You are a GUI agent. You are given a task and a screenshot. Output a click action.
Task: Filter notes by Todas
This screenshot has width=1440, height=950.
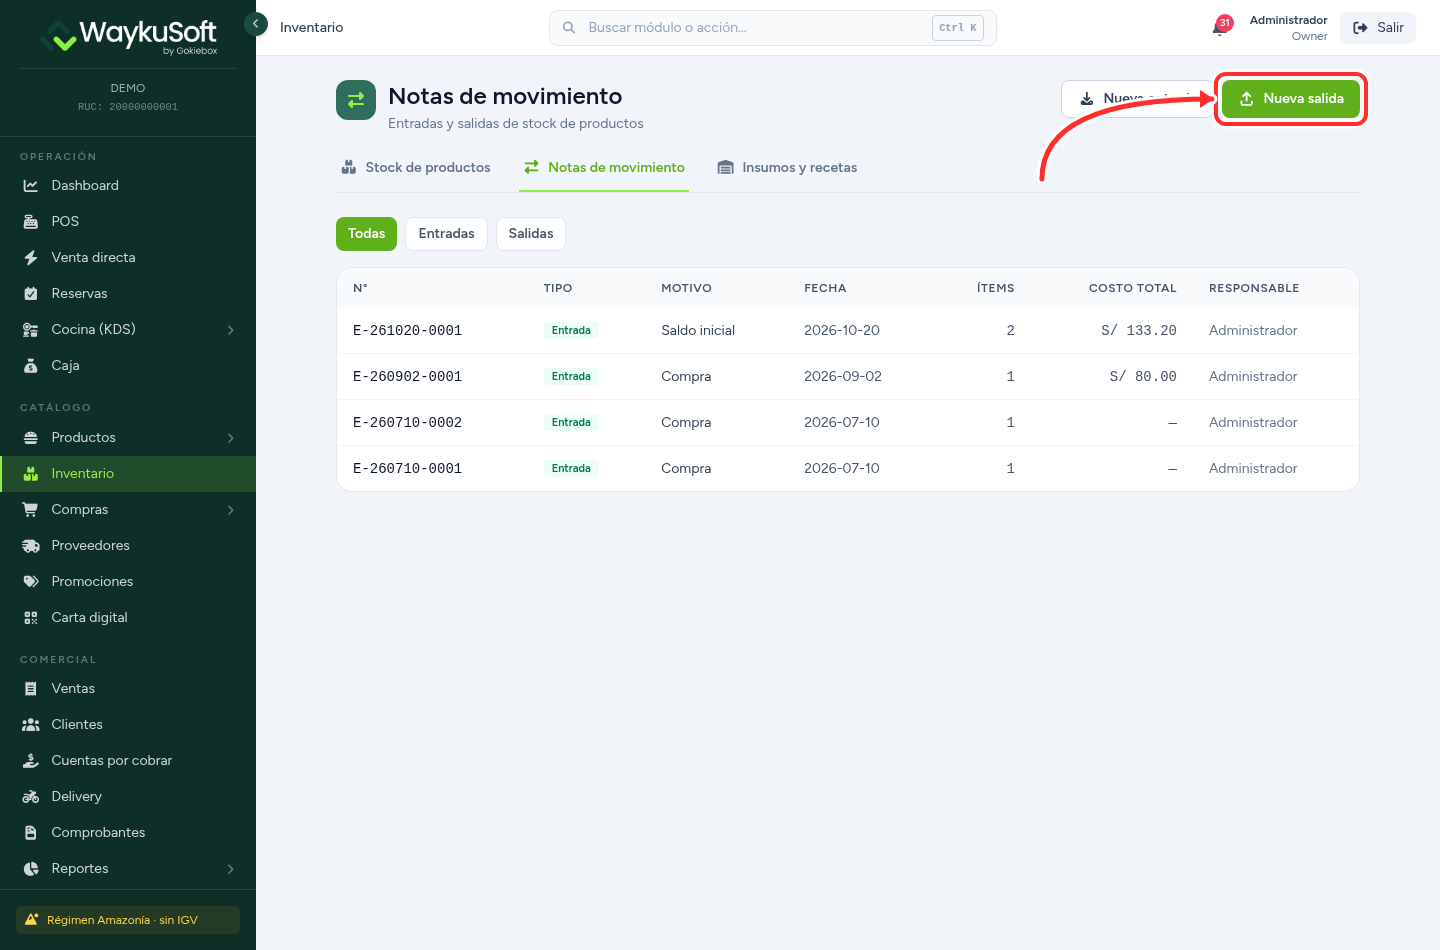point(366,234)
